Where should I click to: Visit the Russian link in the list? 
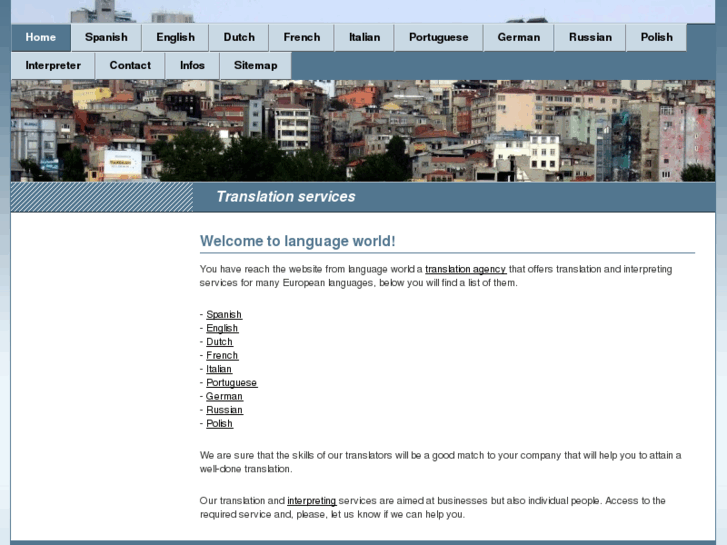tap(224, 410)
